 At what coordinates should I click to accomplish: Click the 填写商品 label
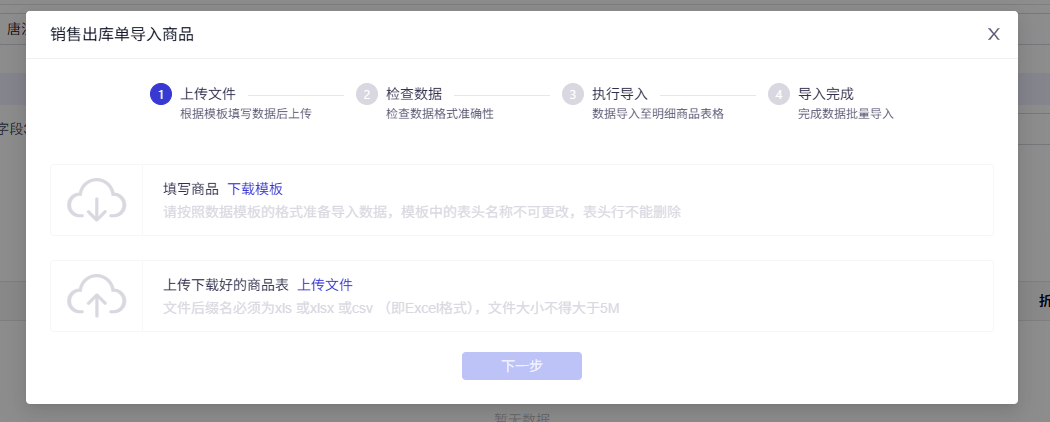click(x=191, y=189)
